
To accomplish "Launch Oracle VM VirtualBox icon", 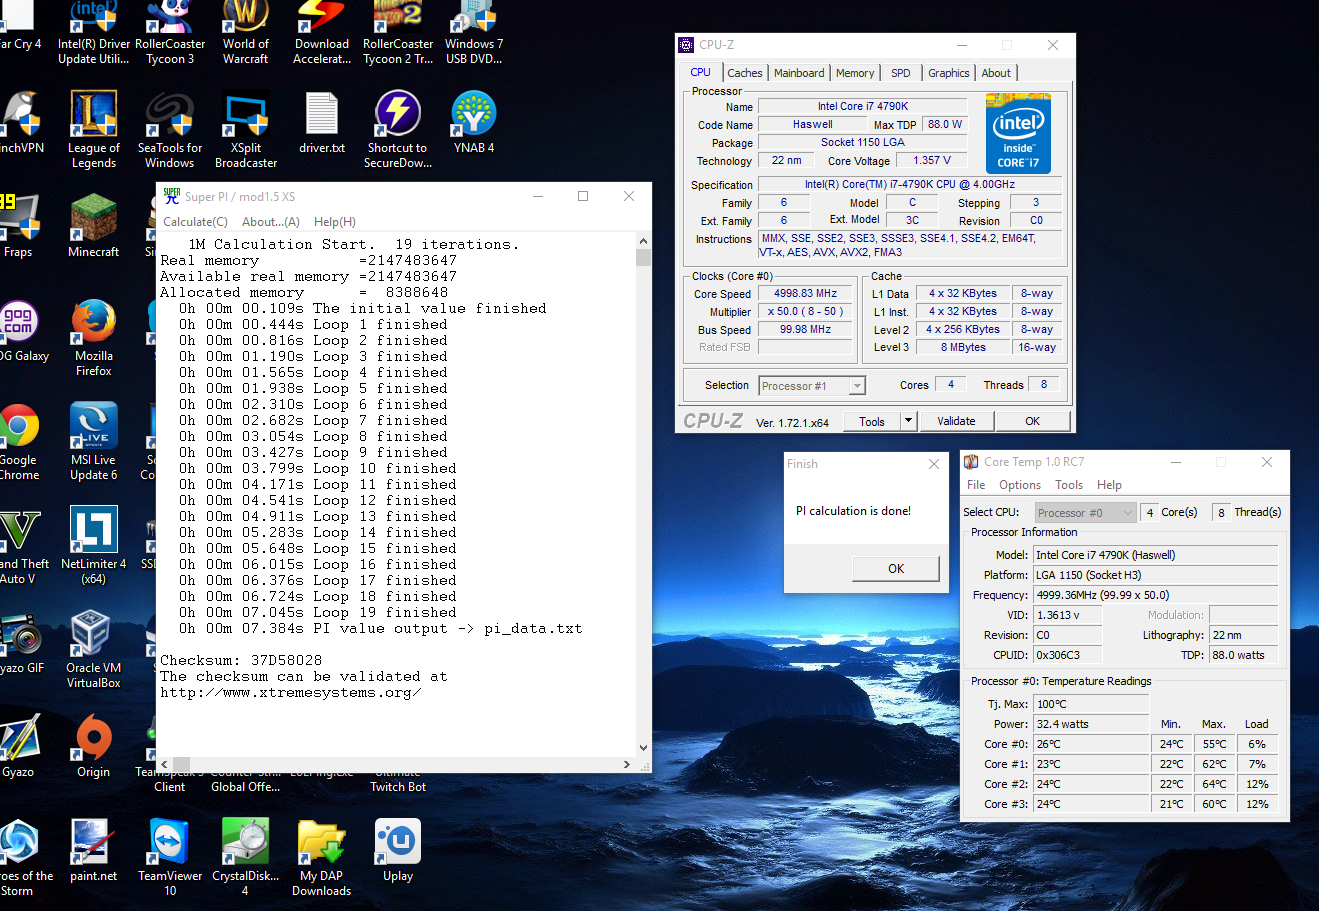I will [94, 650].
